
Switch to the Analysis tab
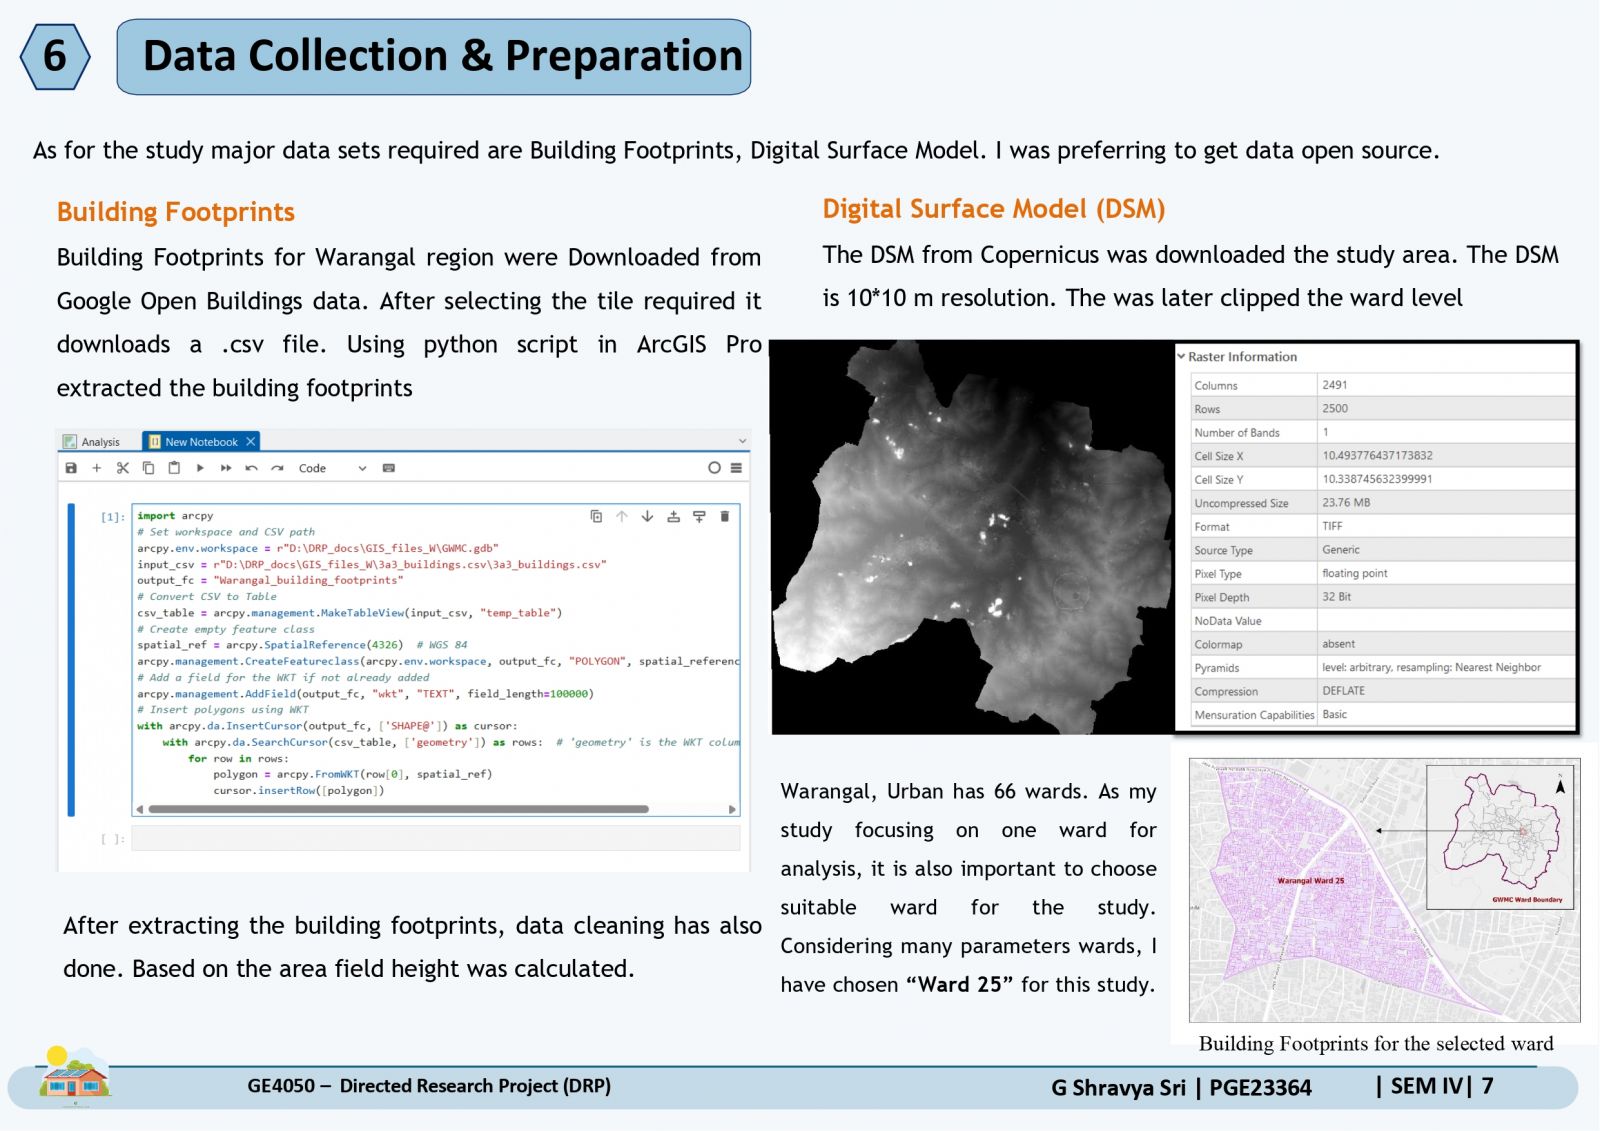pos(91,442)
